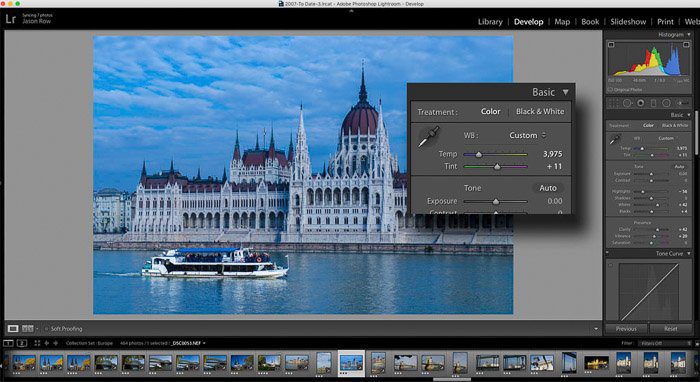The height and width of the screenshot is (382, 700).
Task: Choose the Red Eye Correction tool
Action: click(640, 103)
